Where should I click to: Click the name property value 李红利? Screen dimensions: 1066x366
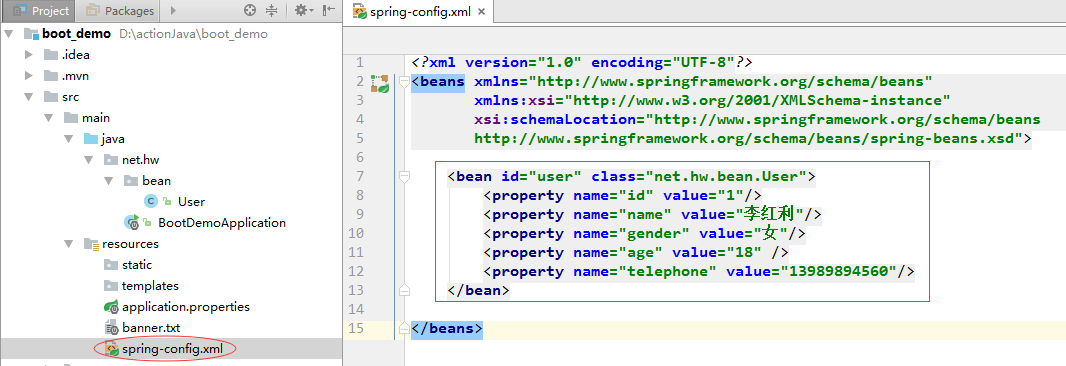tap(770, 214)
